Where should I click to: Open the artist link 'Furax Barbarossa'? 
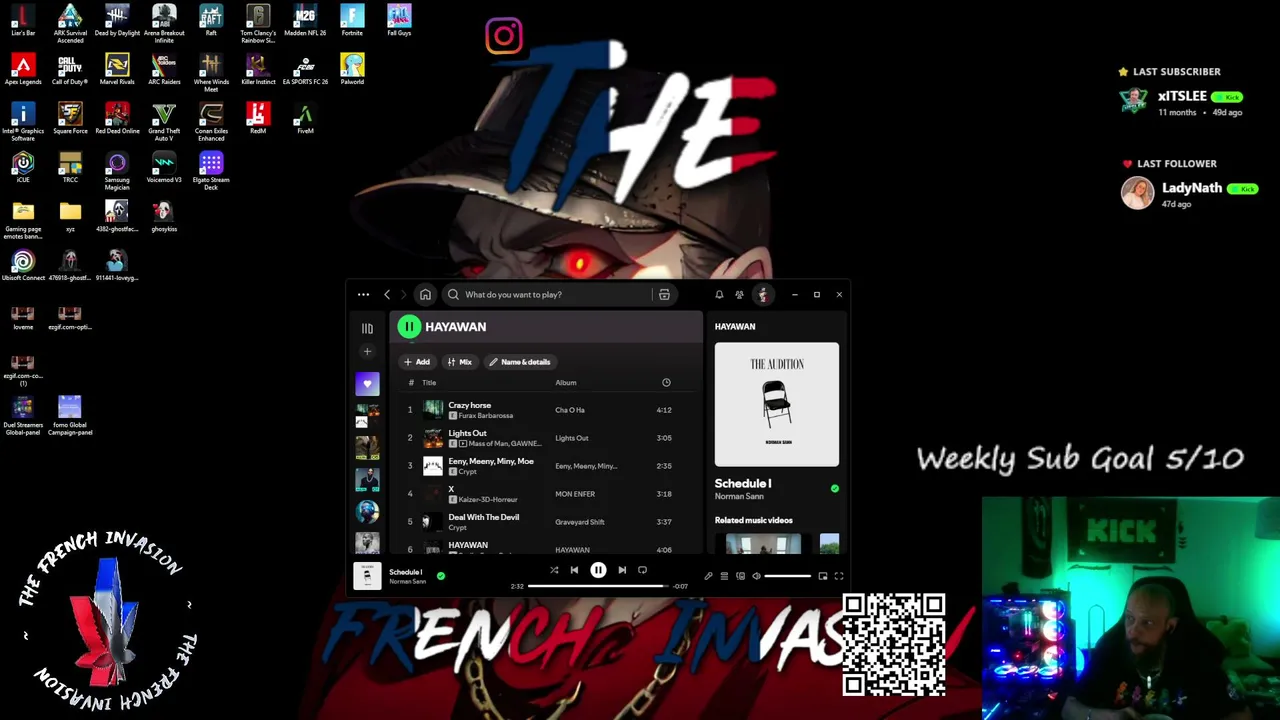coord(486,416)
